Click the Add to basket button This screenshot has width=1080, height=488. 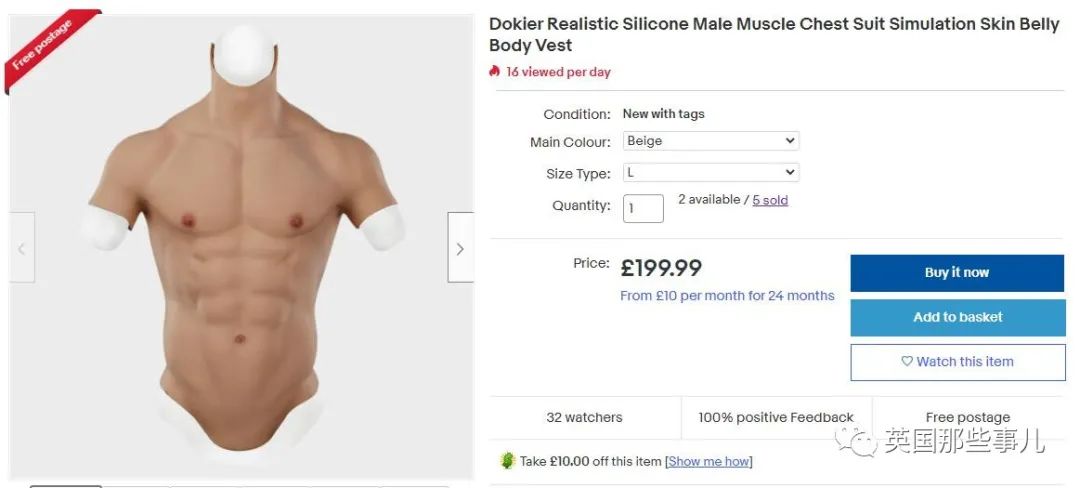tap(957, 317)
